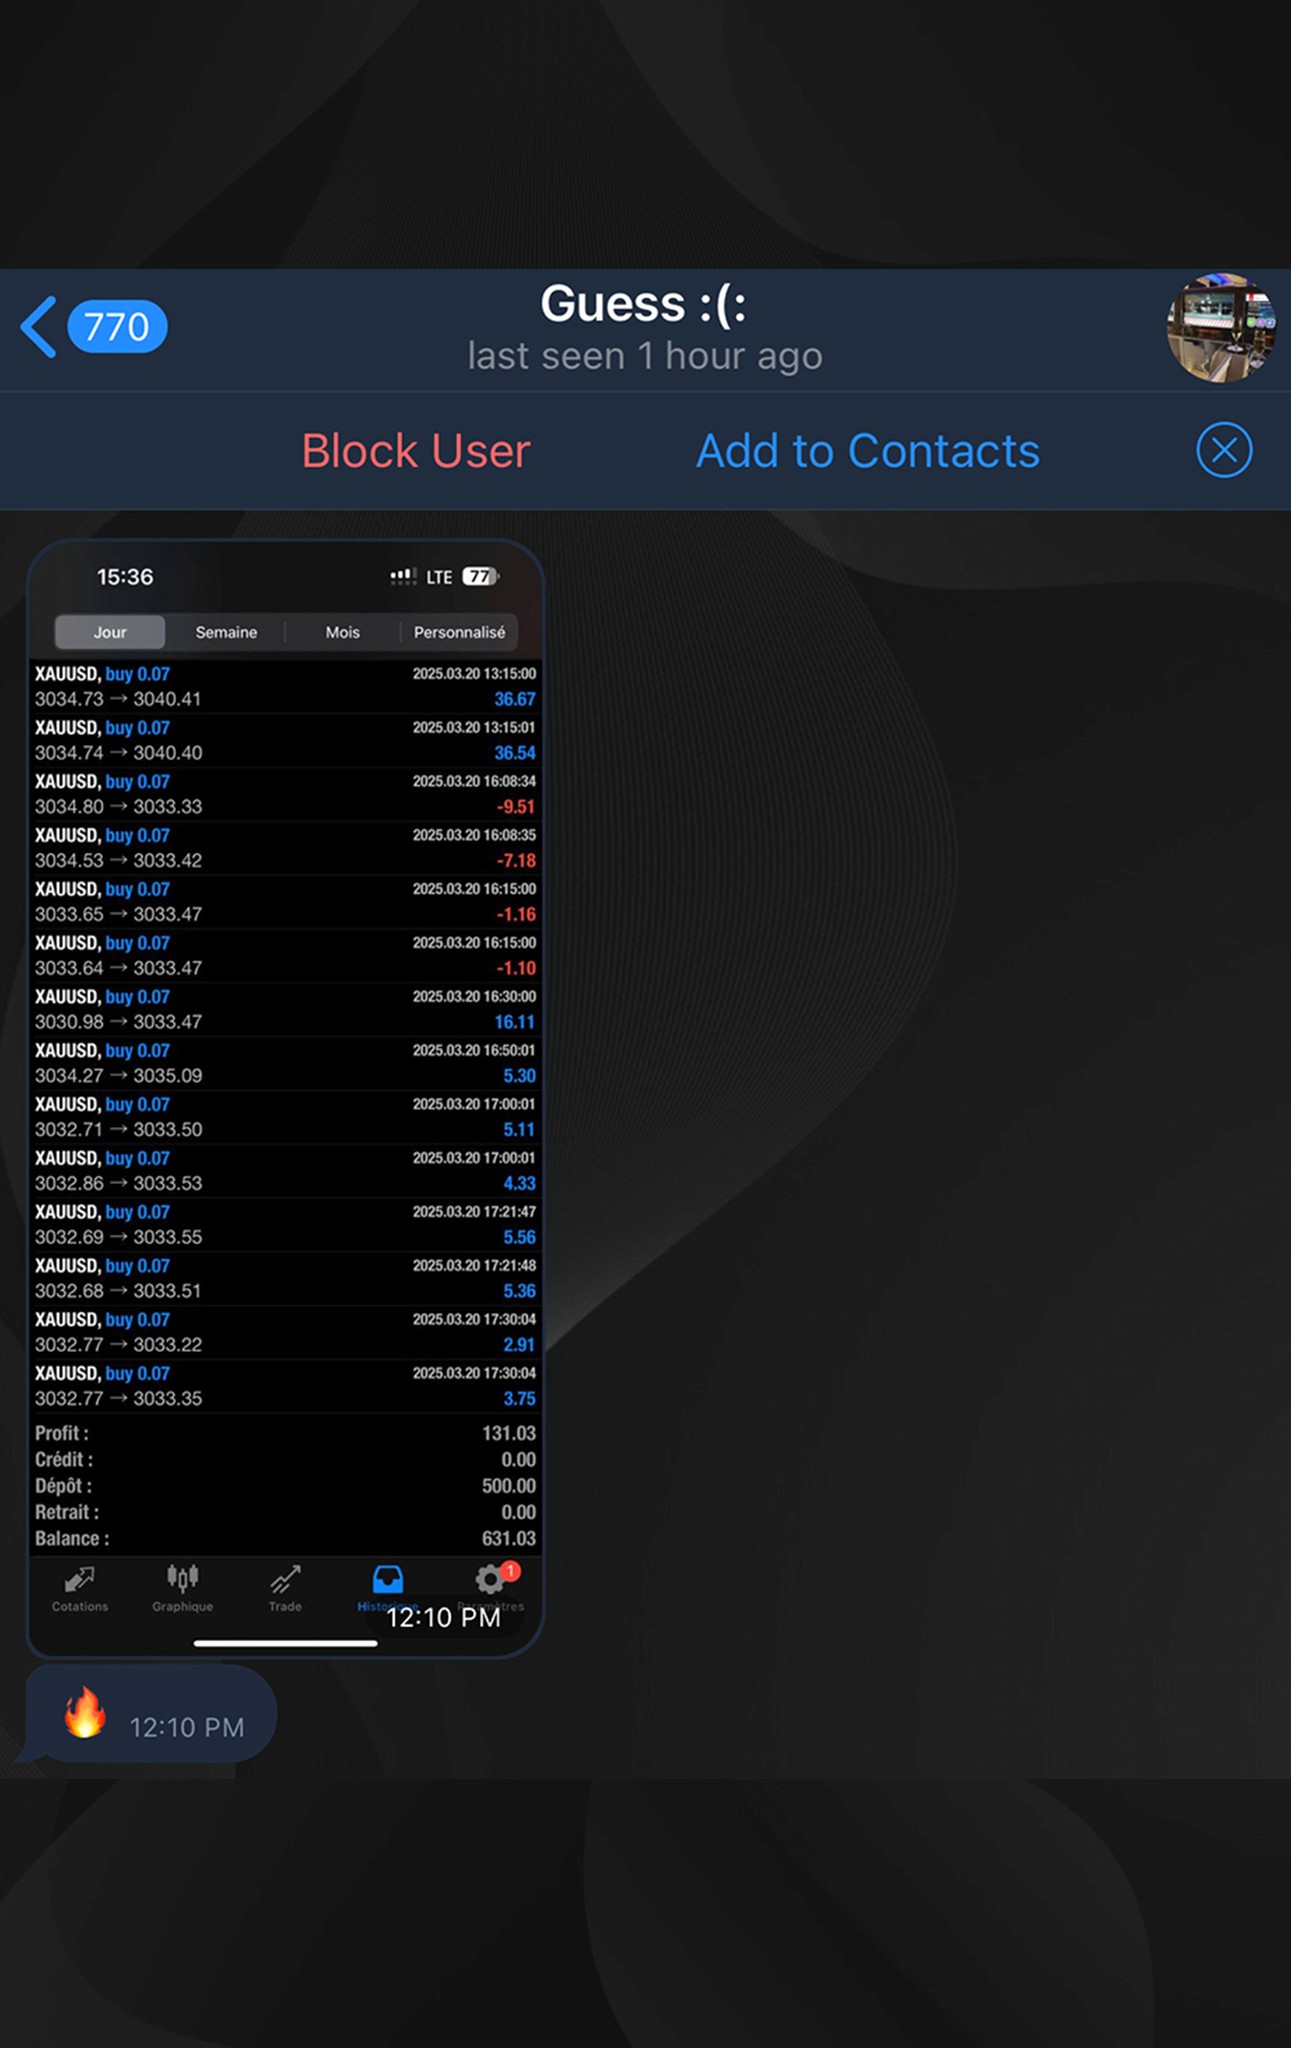This screenshot has width=1291, height=2048.
Task: Open the contact's profile picture
Action: 1220,328
